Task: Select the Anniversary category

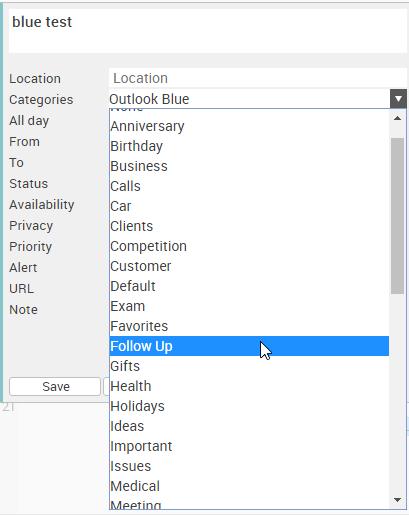Action: (x=249, y=126)
